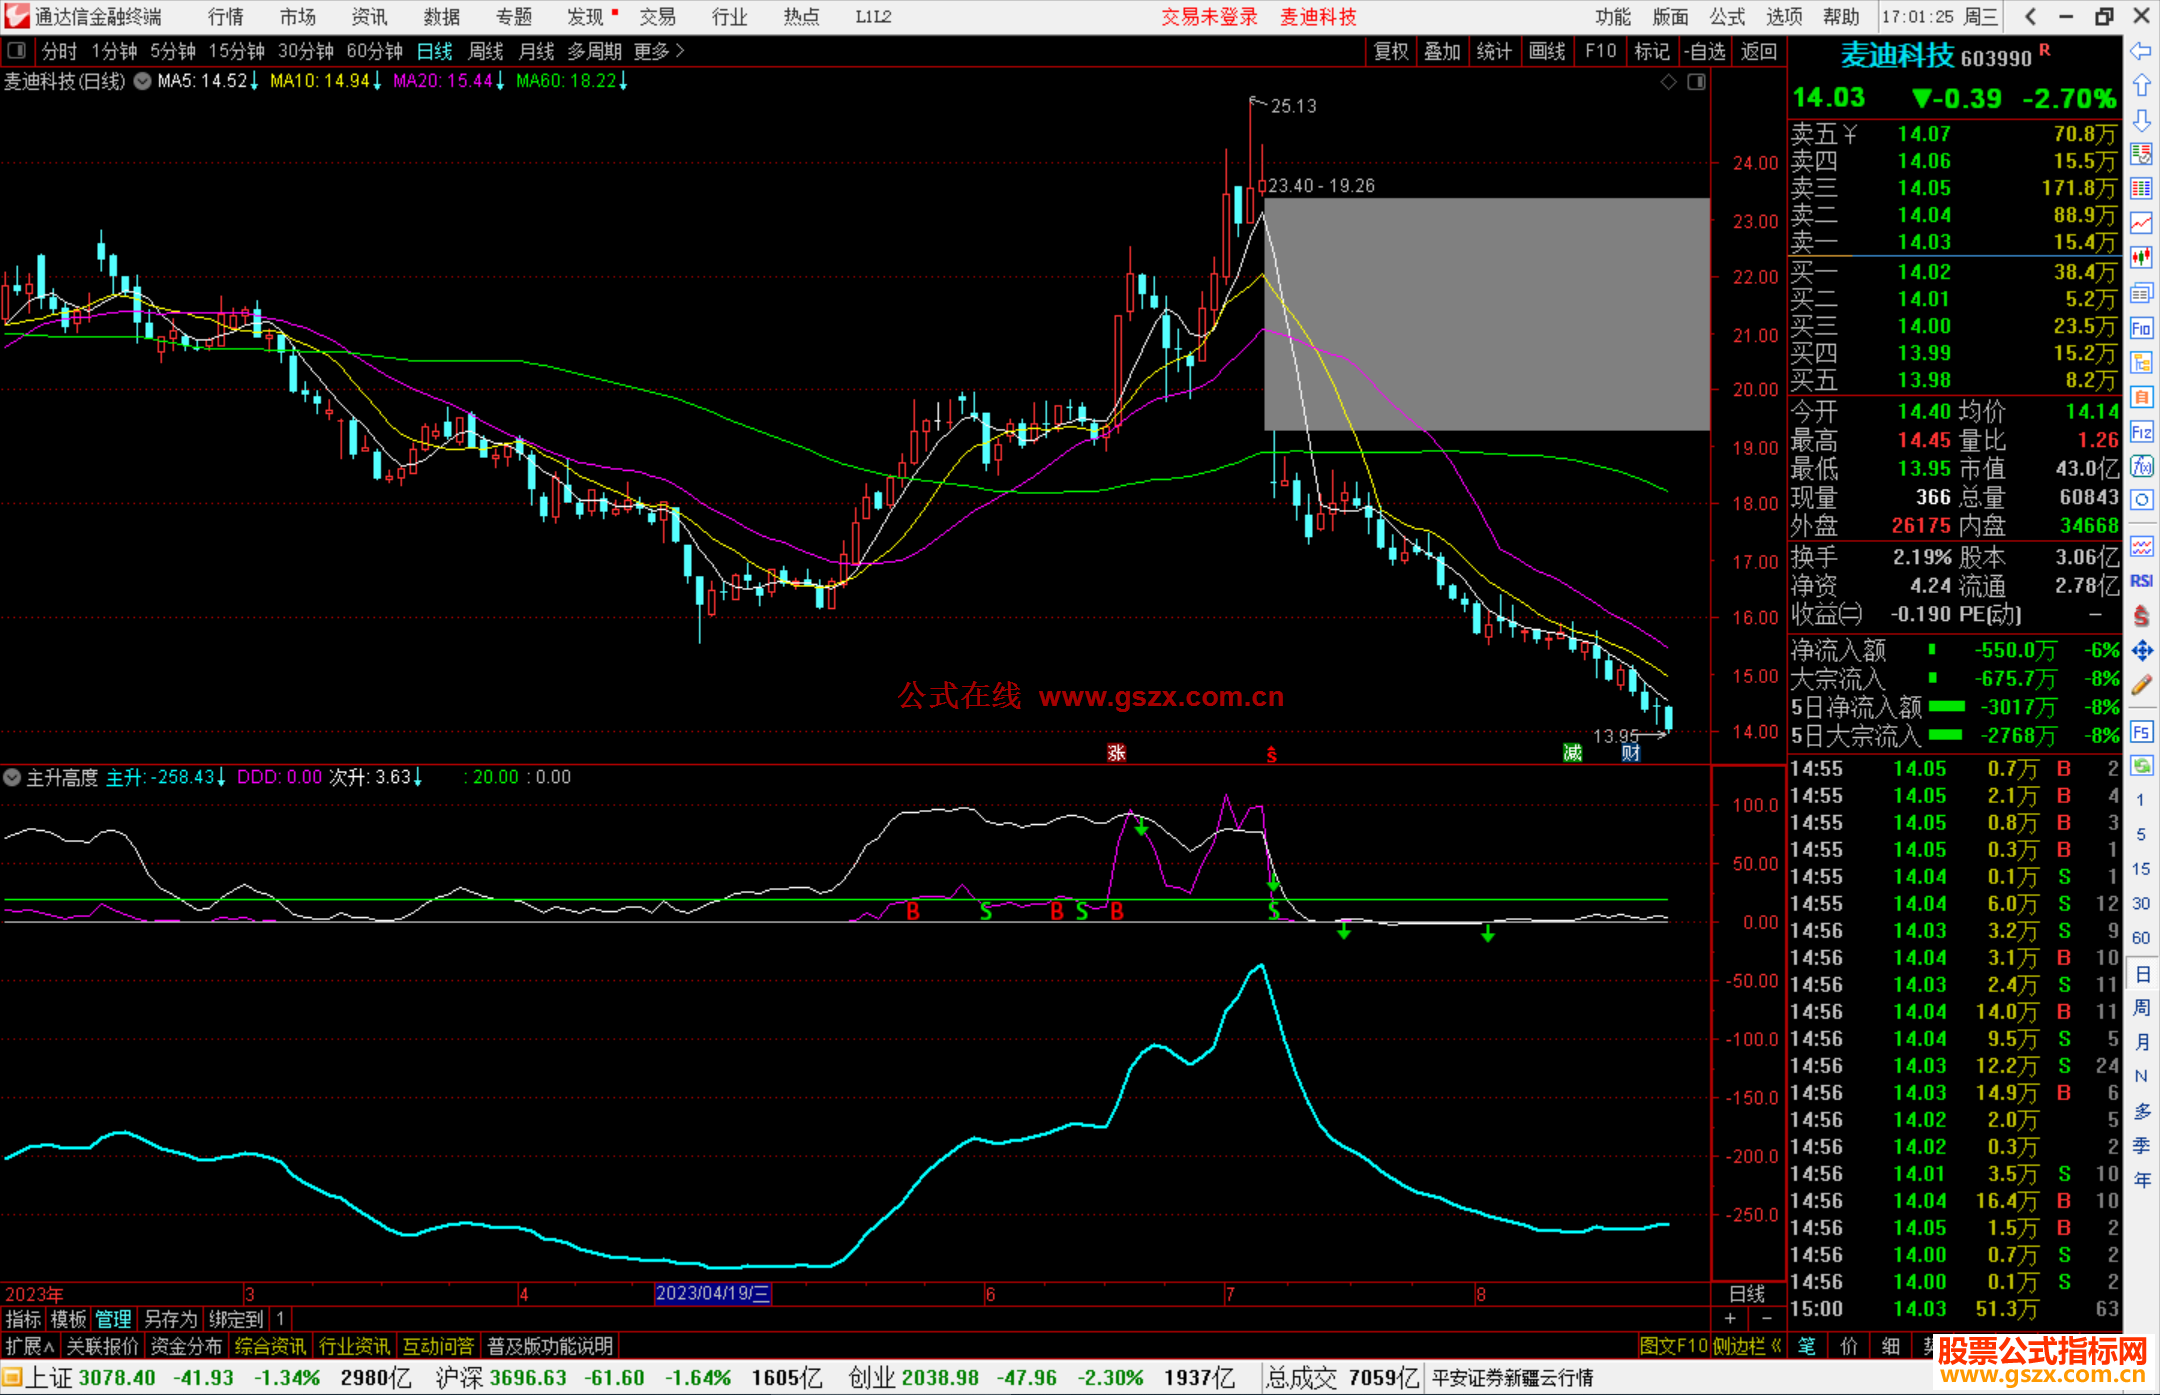The image size is (2160, 1395).
Task: Open the 行情 menu
Action: pos(225,17)
